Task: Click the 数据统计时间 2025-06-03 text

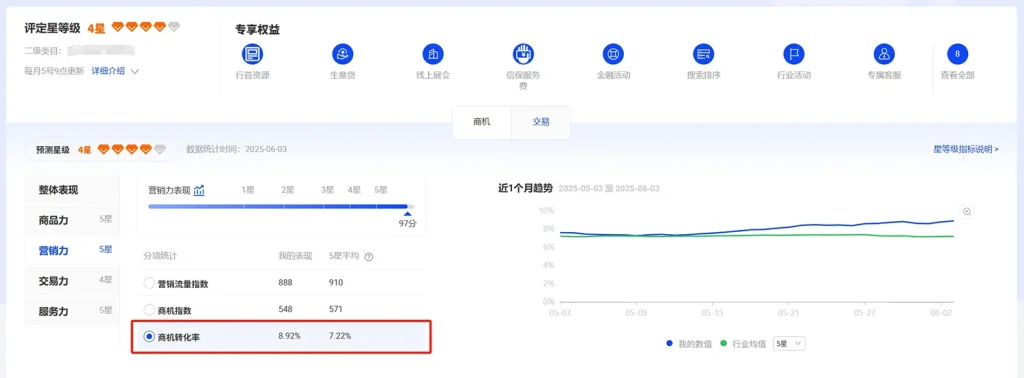Action: (x=236, y=150)
